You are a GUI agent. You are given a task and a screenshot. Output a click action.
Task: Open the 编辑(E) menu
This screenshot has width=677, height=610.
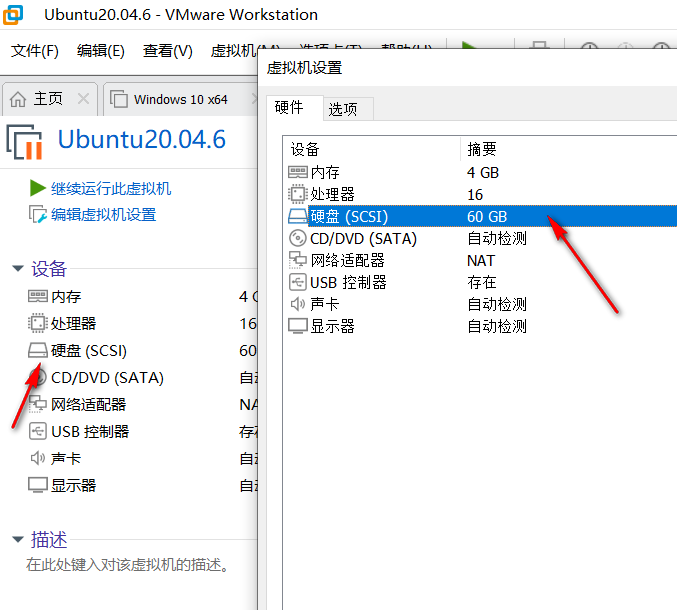coord(101,51)
